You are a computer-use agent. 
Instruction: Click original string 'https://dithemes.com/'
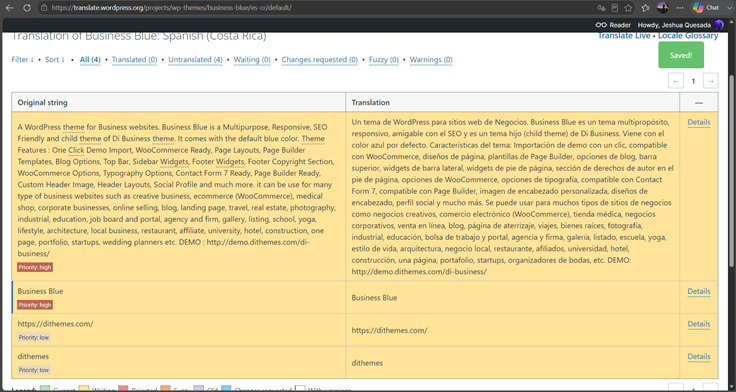point(55,324)
